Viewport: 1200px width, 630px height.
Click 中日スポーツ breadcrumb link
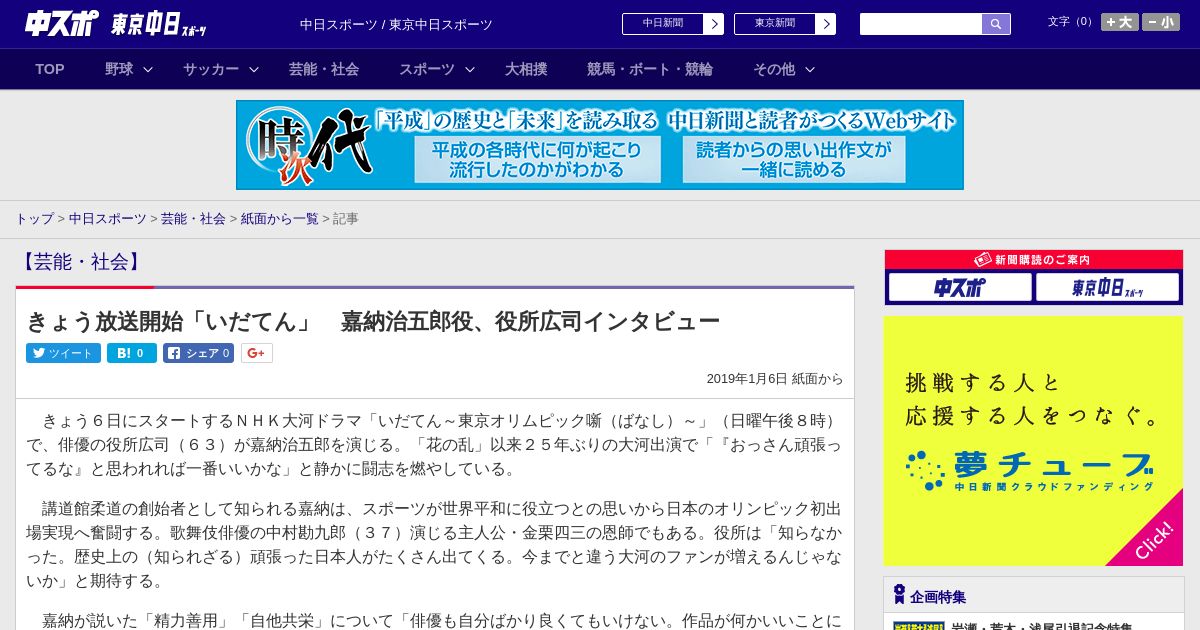coord(108,218)
